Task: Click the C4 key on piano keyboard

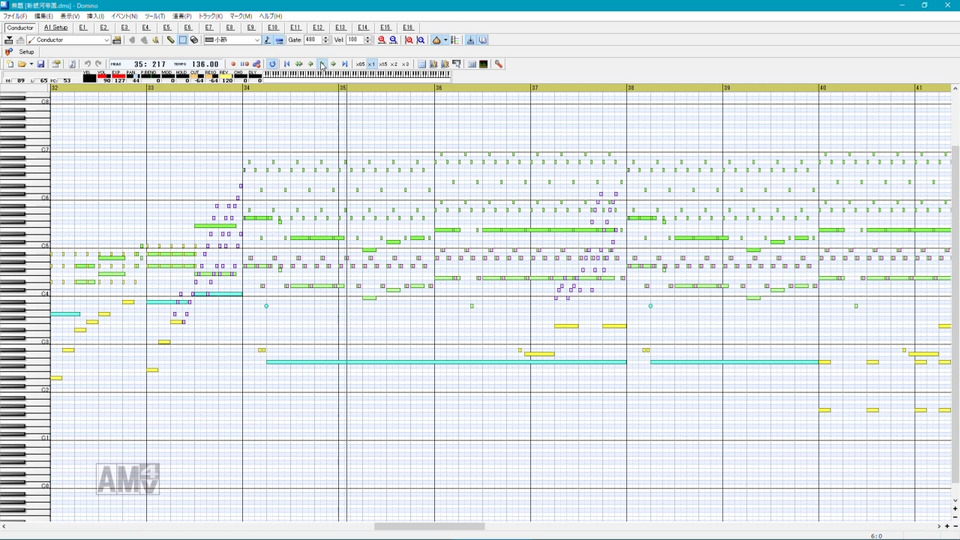Action: coord(25,294)
